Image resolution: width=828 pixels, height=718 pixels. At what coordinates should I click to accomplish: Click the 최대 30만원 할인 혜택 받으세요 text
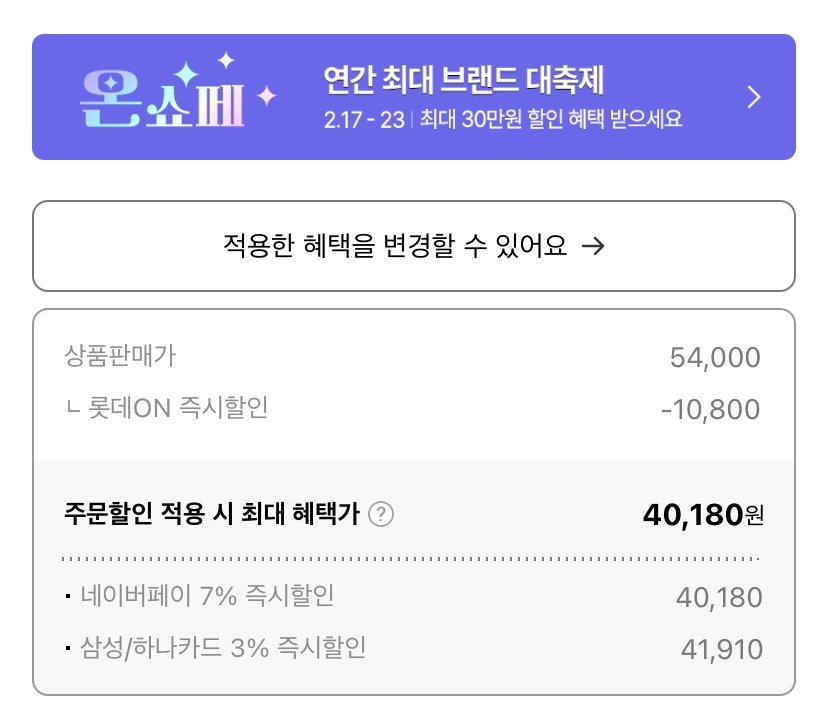550,119
